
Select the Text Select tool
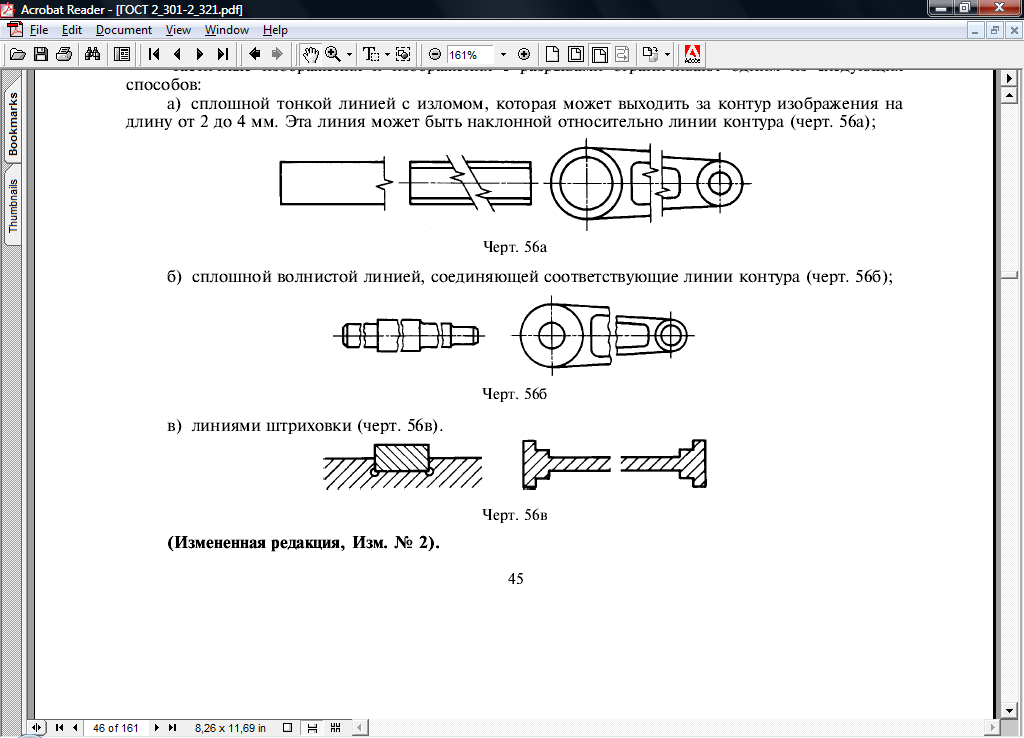coord(371,54)
